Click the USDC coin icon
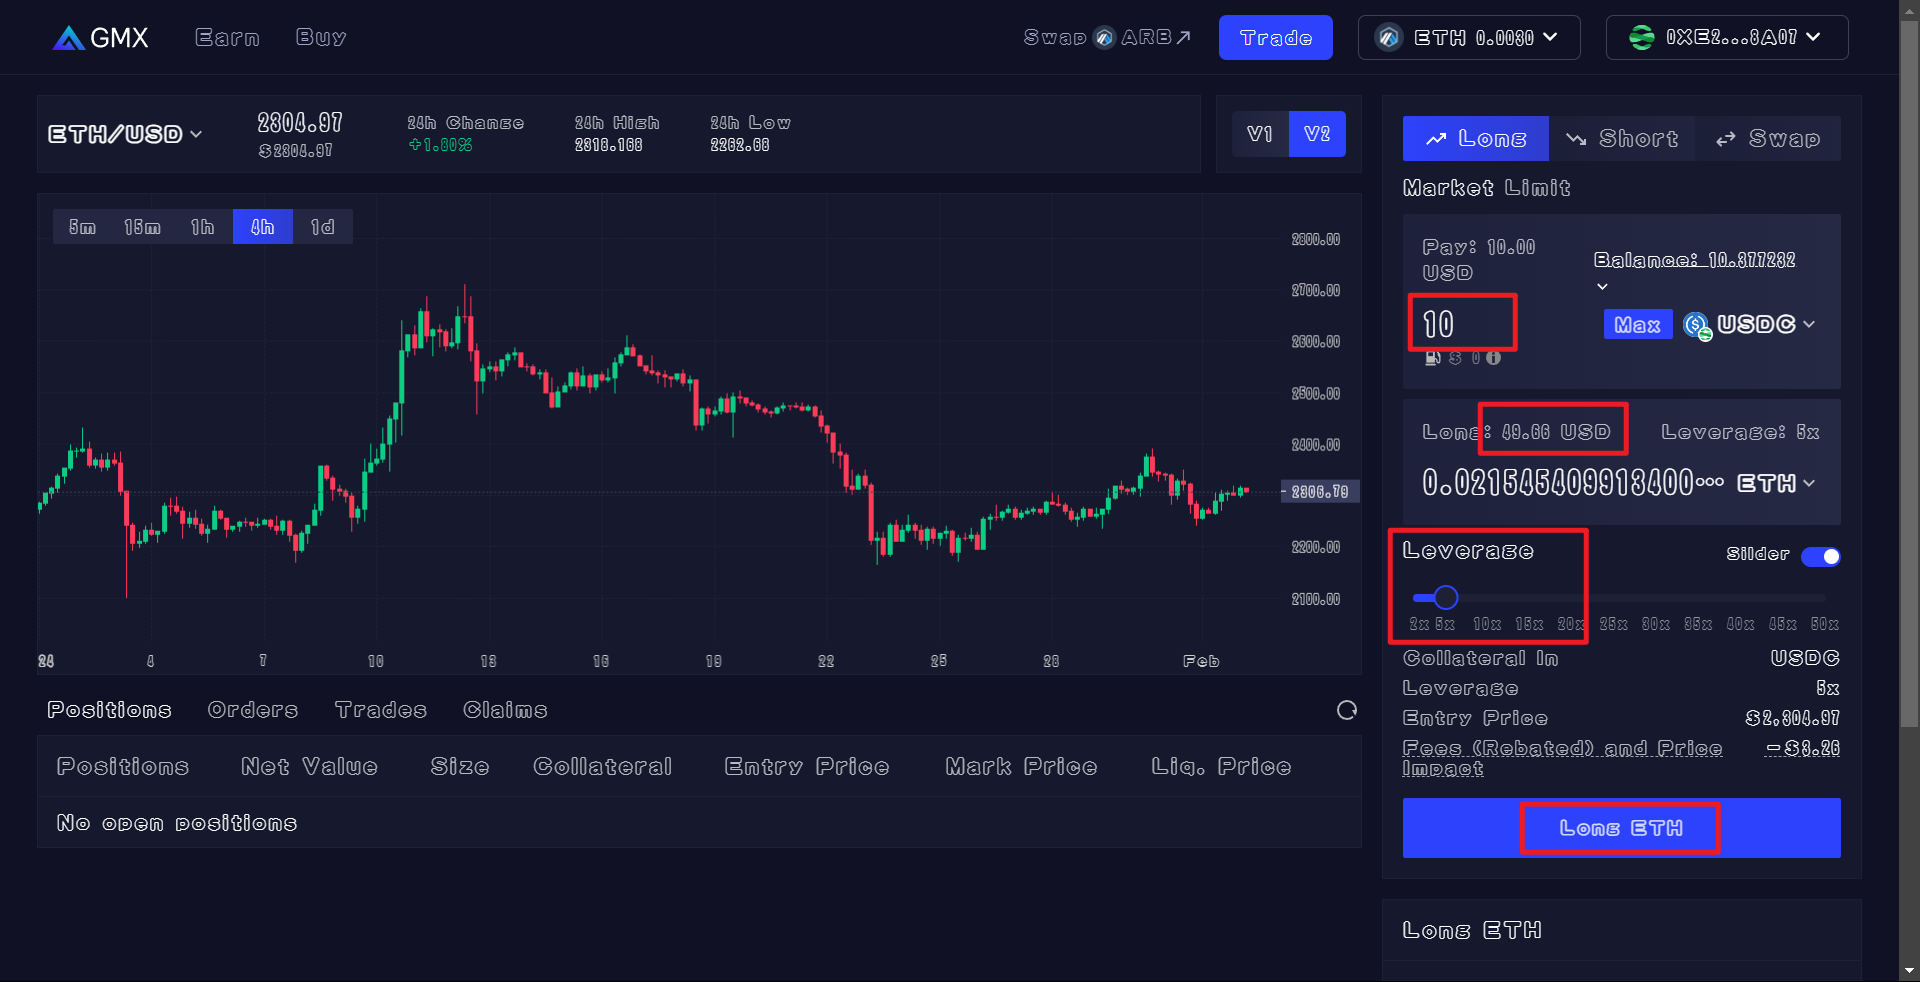Screen dimensions: 1920x982 (1697, 325)
